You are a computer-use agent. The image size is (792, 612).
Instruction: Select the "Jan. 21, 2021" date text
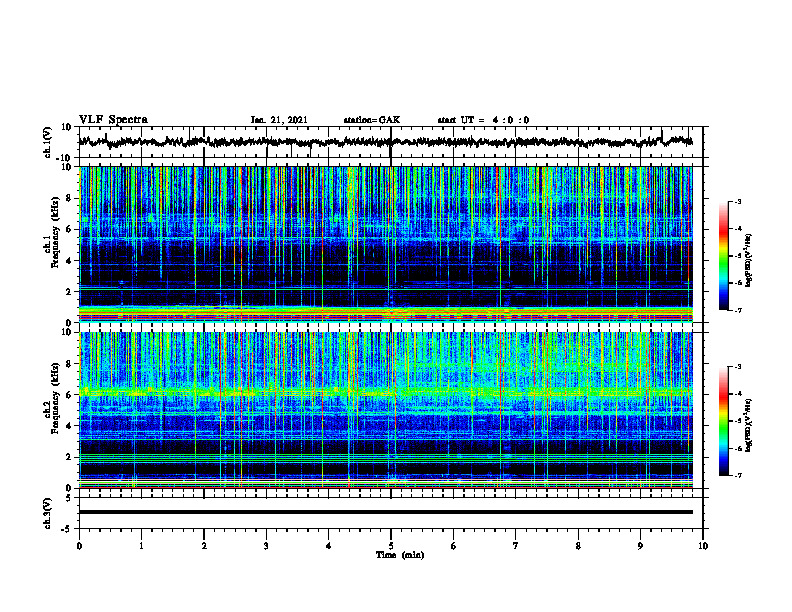tap(279, 120)
